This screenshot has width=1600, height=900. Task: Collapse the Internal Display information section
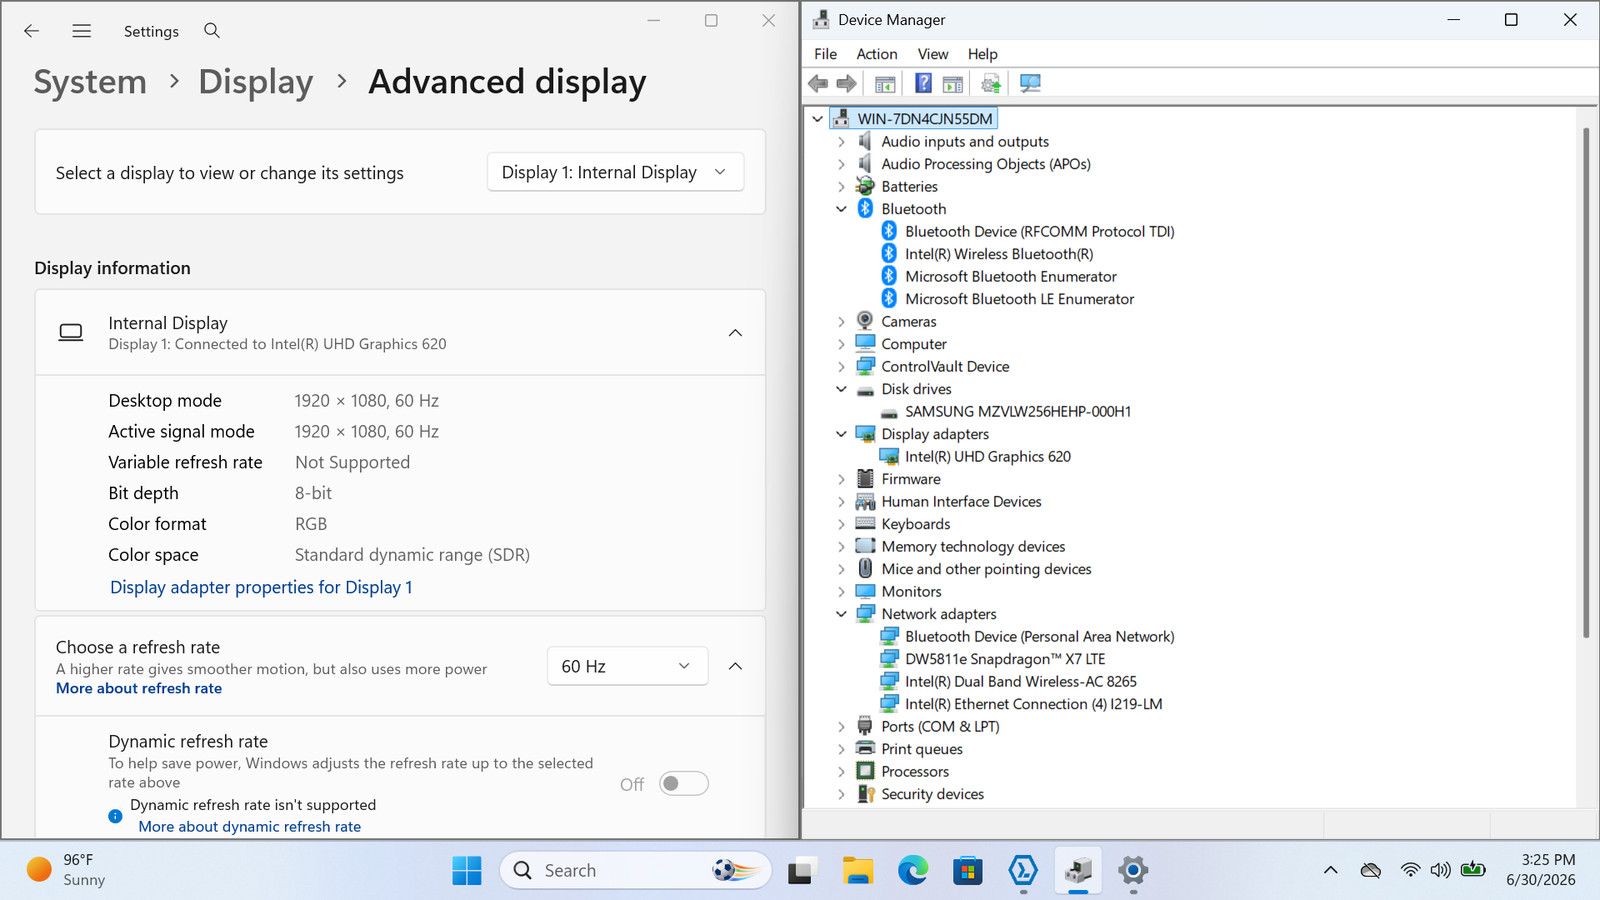tap(735, 333)
